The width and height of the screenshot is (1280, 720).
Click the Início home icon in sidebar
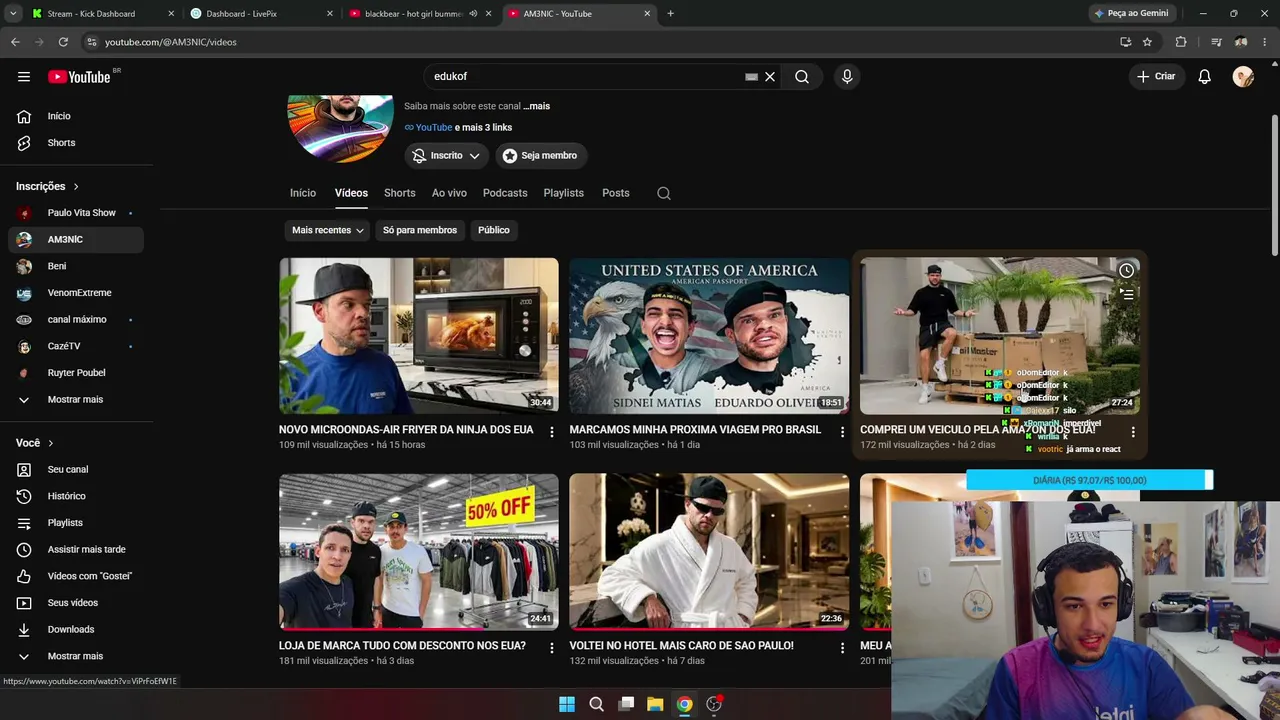coord(24,116)
